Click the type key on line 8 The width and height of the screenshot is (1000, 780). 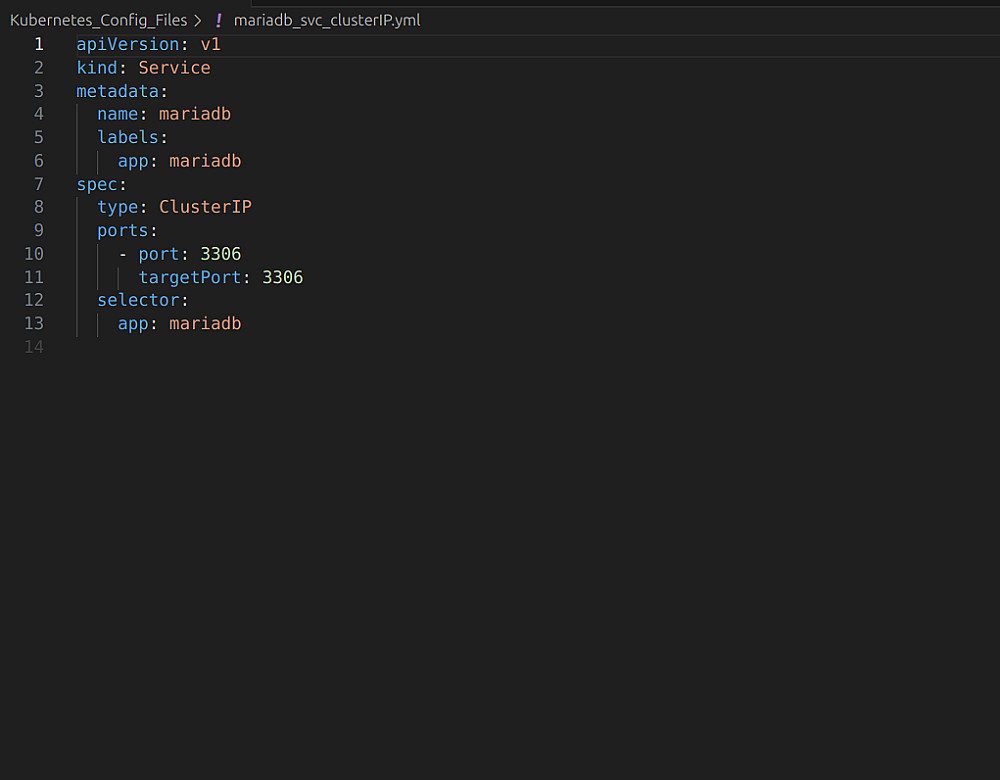click(117, 207)
